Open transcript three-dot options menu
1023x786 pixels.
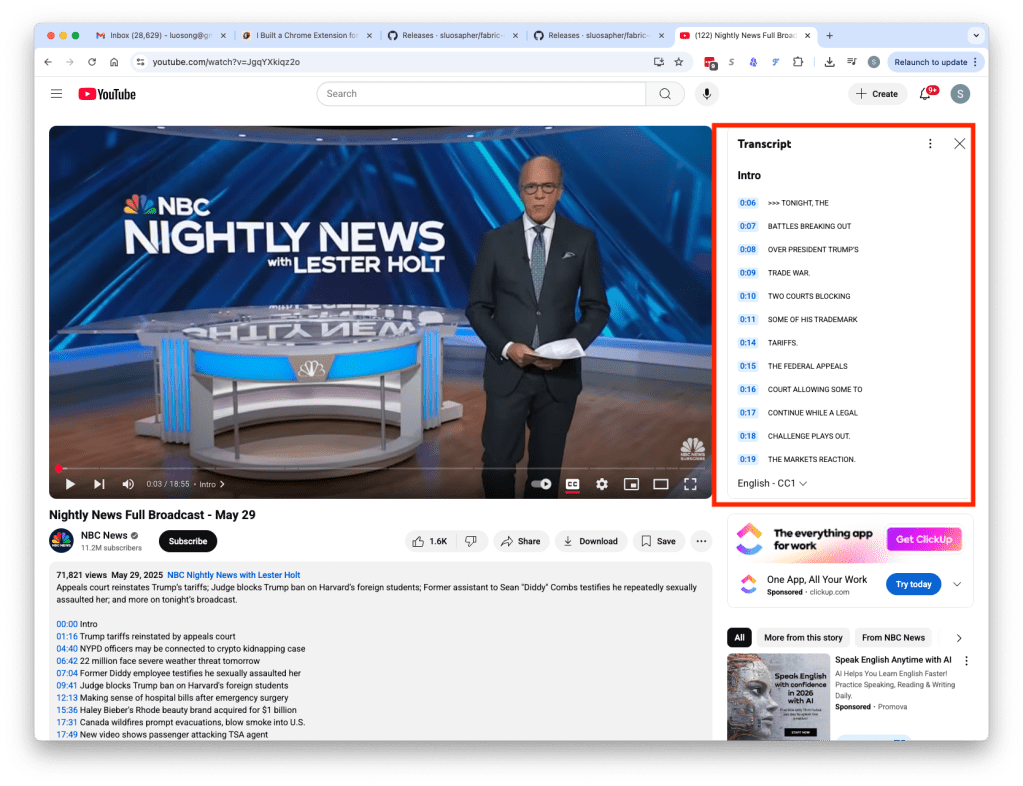pyautogui.click(x=930, y=144)
